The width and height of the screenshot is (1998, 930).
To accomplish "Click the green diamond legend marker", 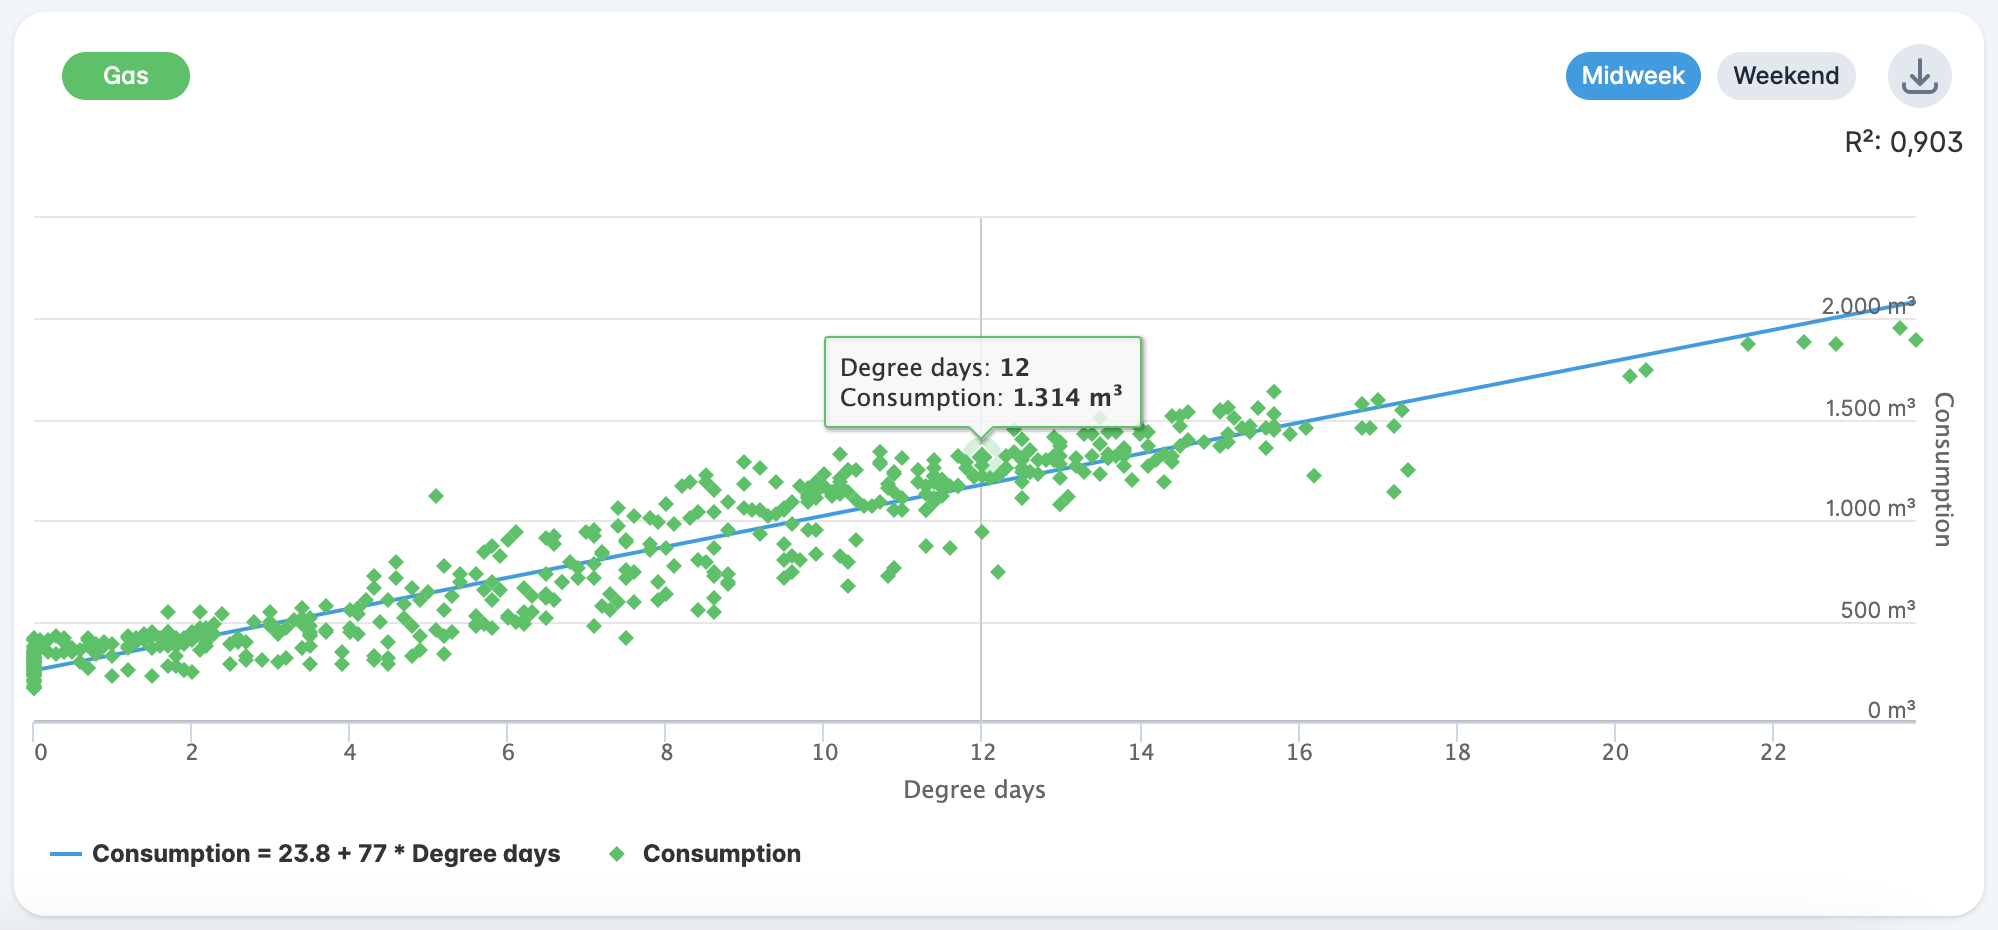I will [618, 854].
